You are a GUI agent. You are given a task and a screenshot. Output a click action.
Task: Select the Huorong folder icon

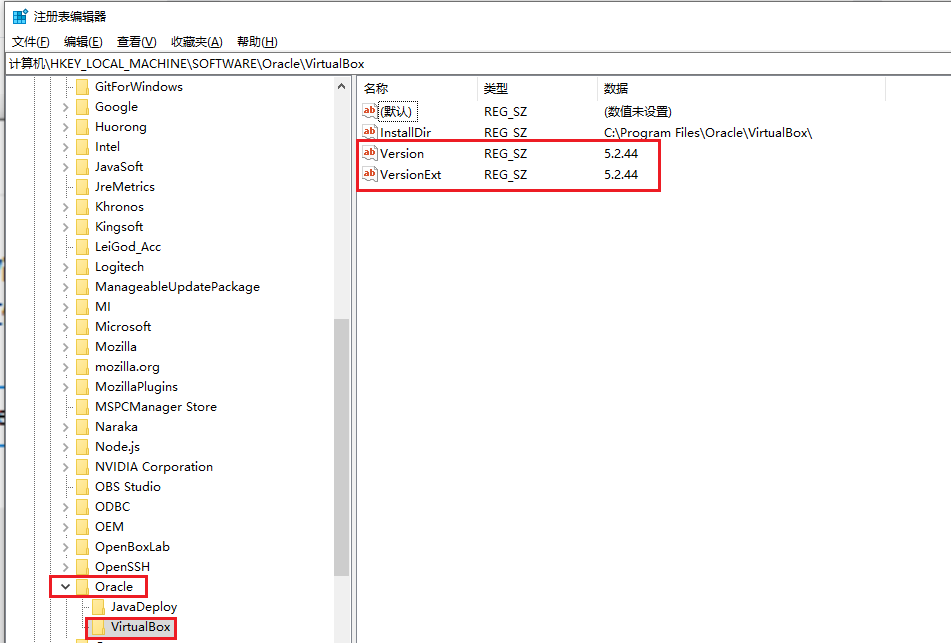point(82,127)
